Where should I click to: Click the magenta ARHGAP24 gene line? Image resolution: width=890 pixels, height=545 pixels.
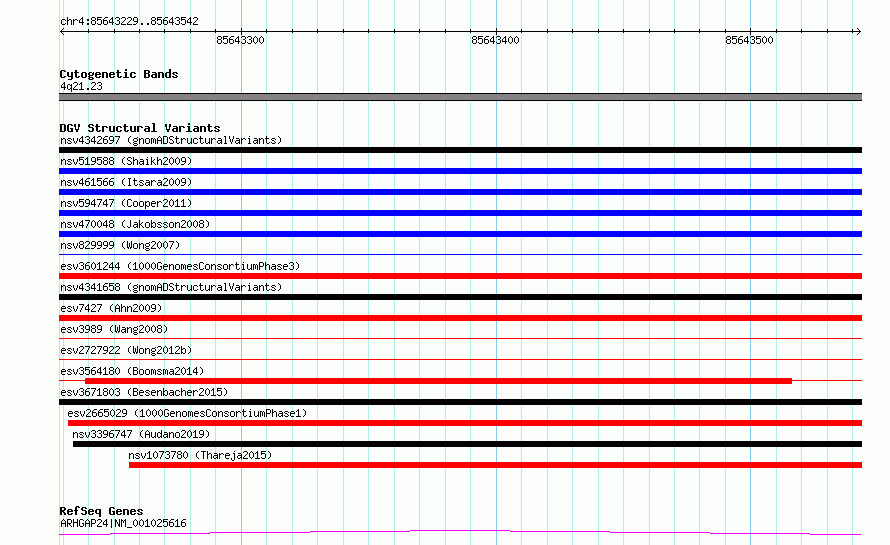tap(460, 532)
